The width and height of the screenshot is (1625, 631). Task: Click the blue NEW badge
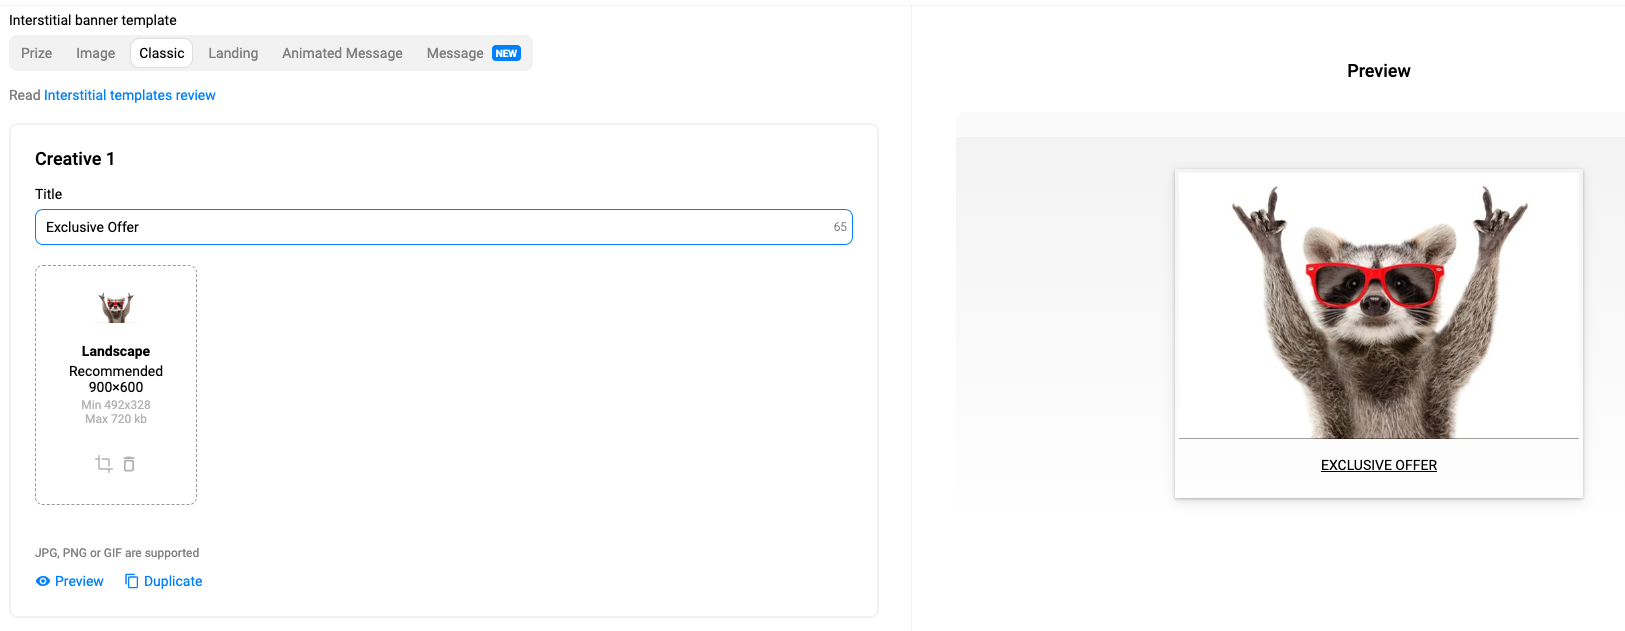[x=507, y=53]
